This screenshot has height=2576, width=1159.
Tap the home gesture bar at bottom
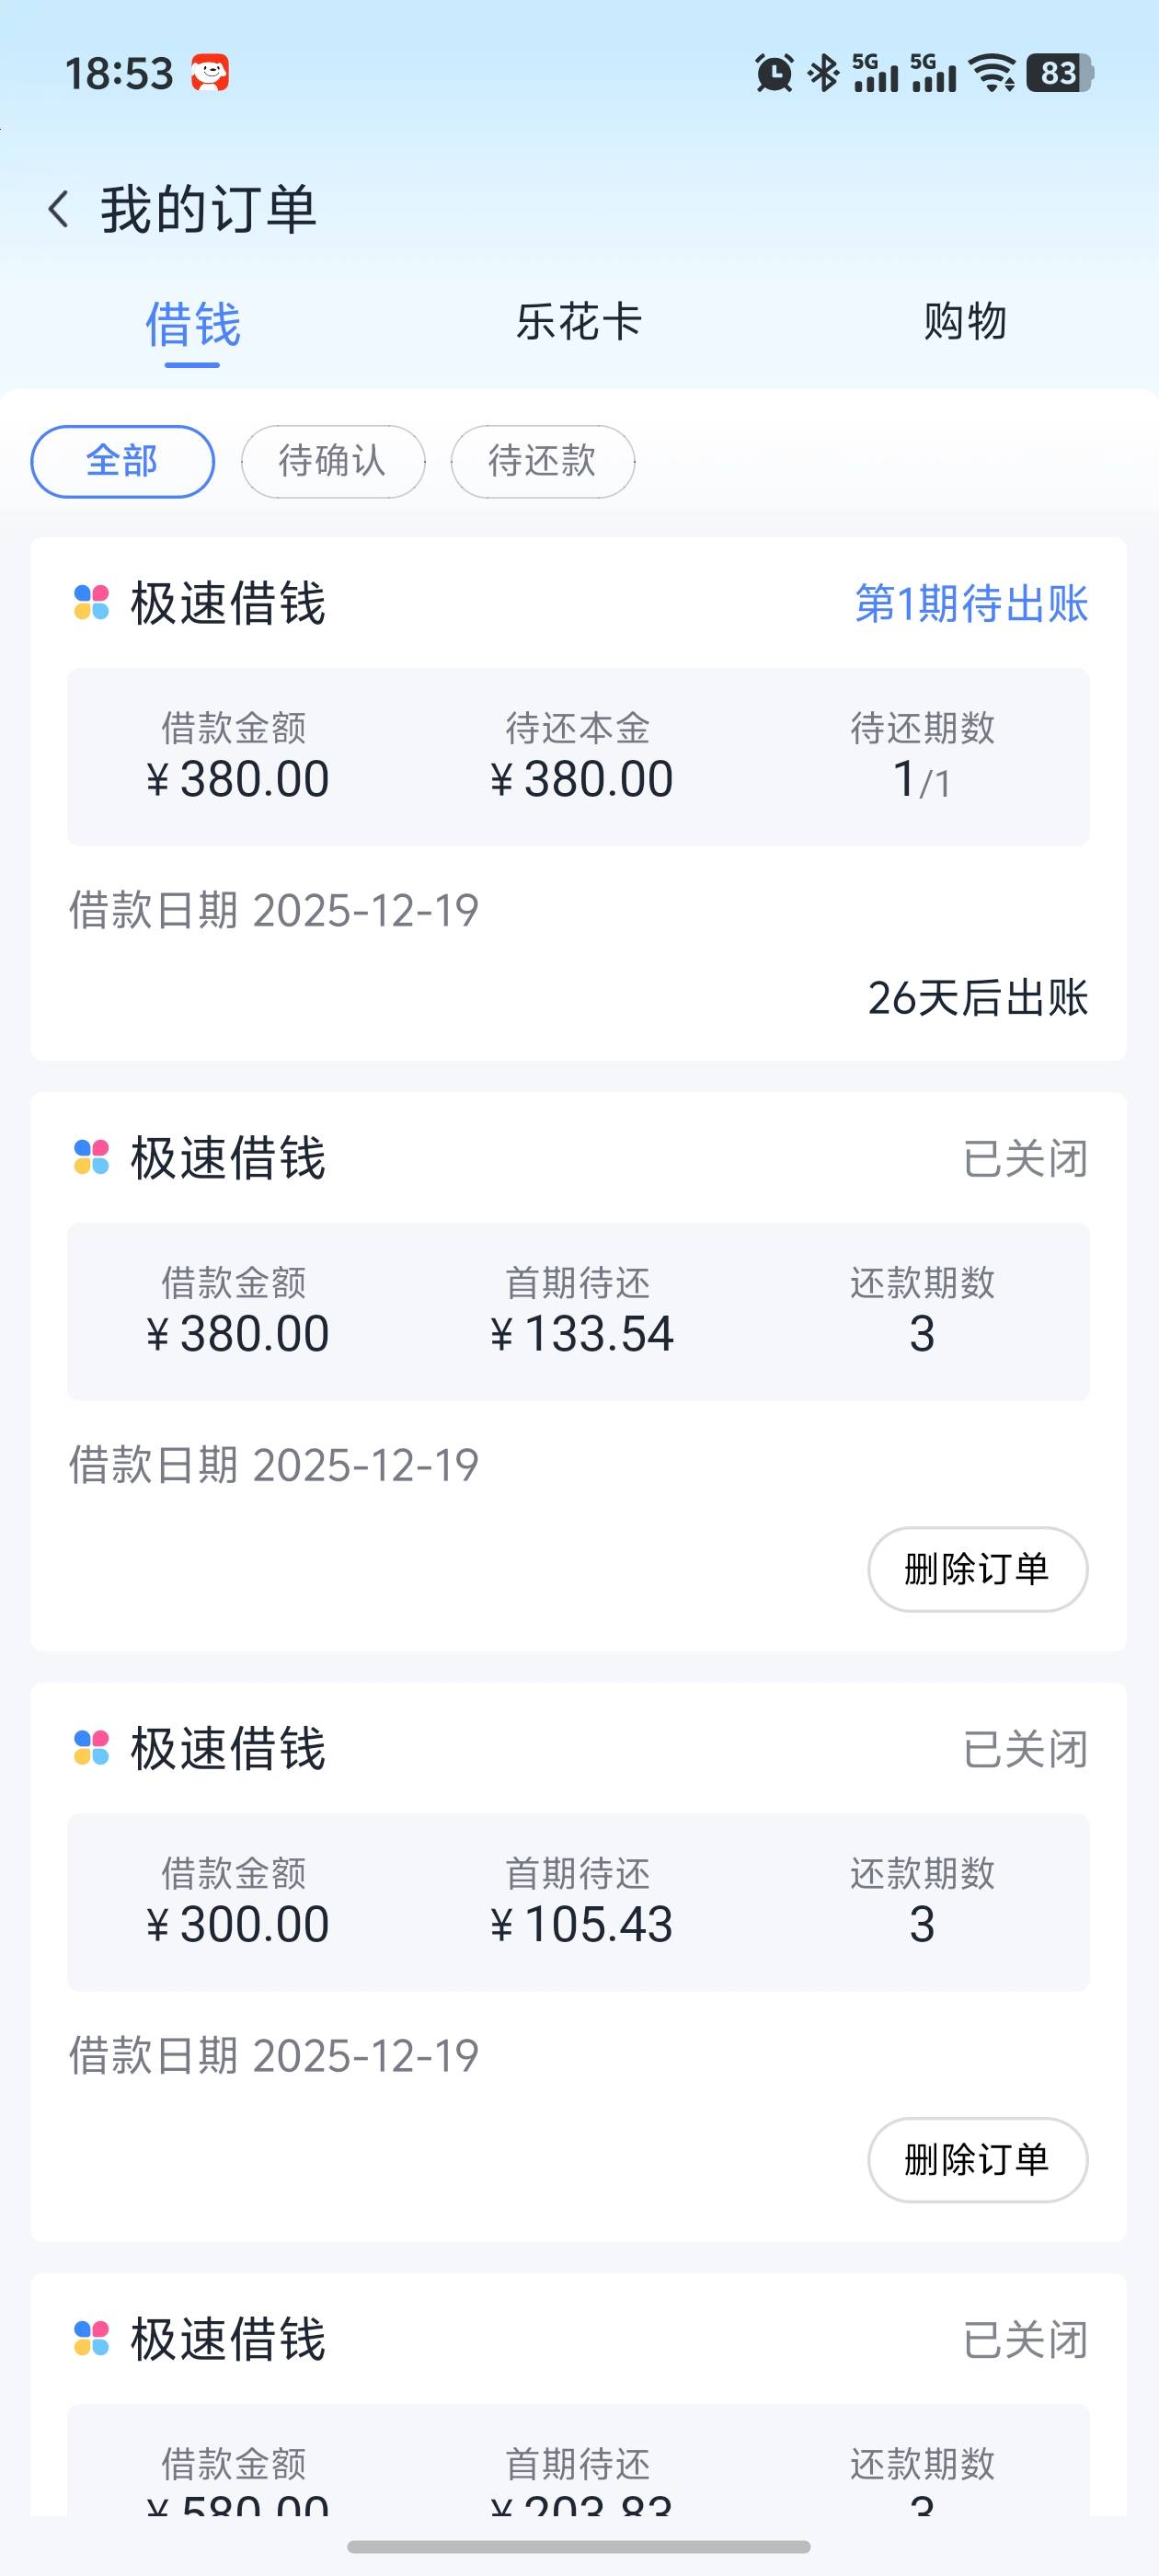pos(578,2546)
